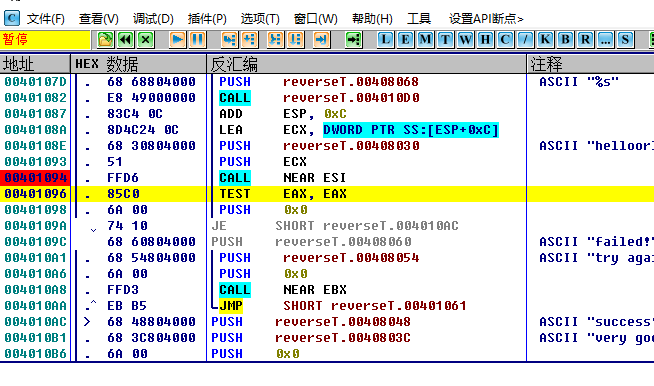Click the restart program rewind icon

pos(126,40)
